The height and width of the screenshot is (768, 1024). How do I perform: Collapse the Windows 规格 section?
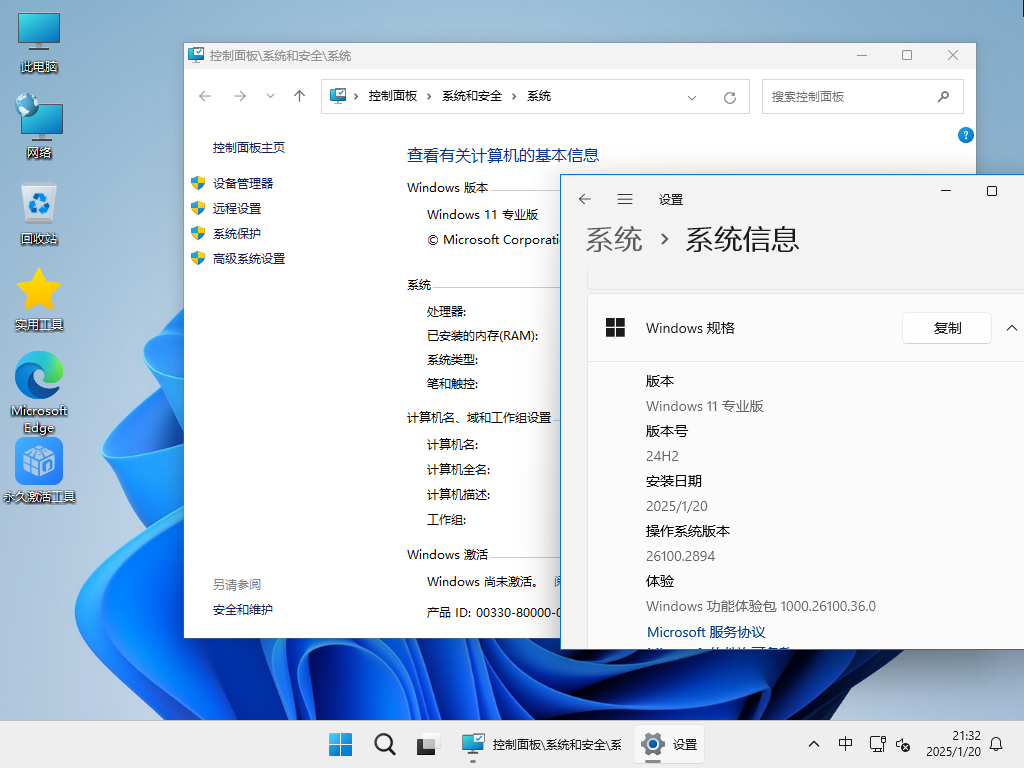pos(1012,328)
